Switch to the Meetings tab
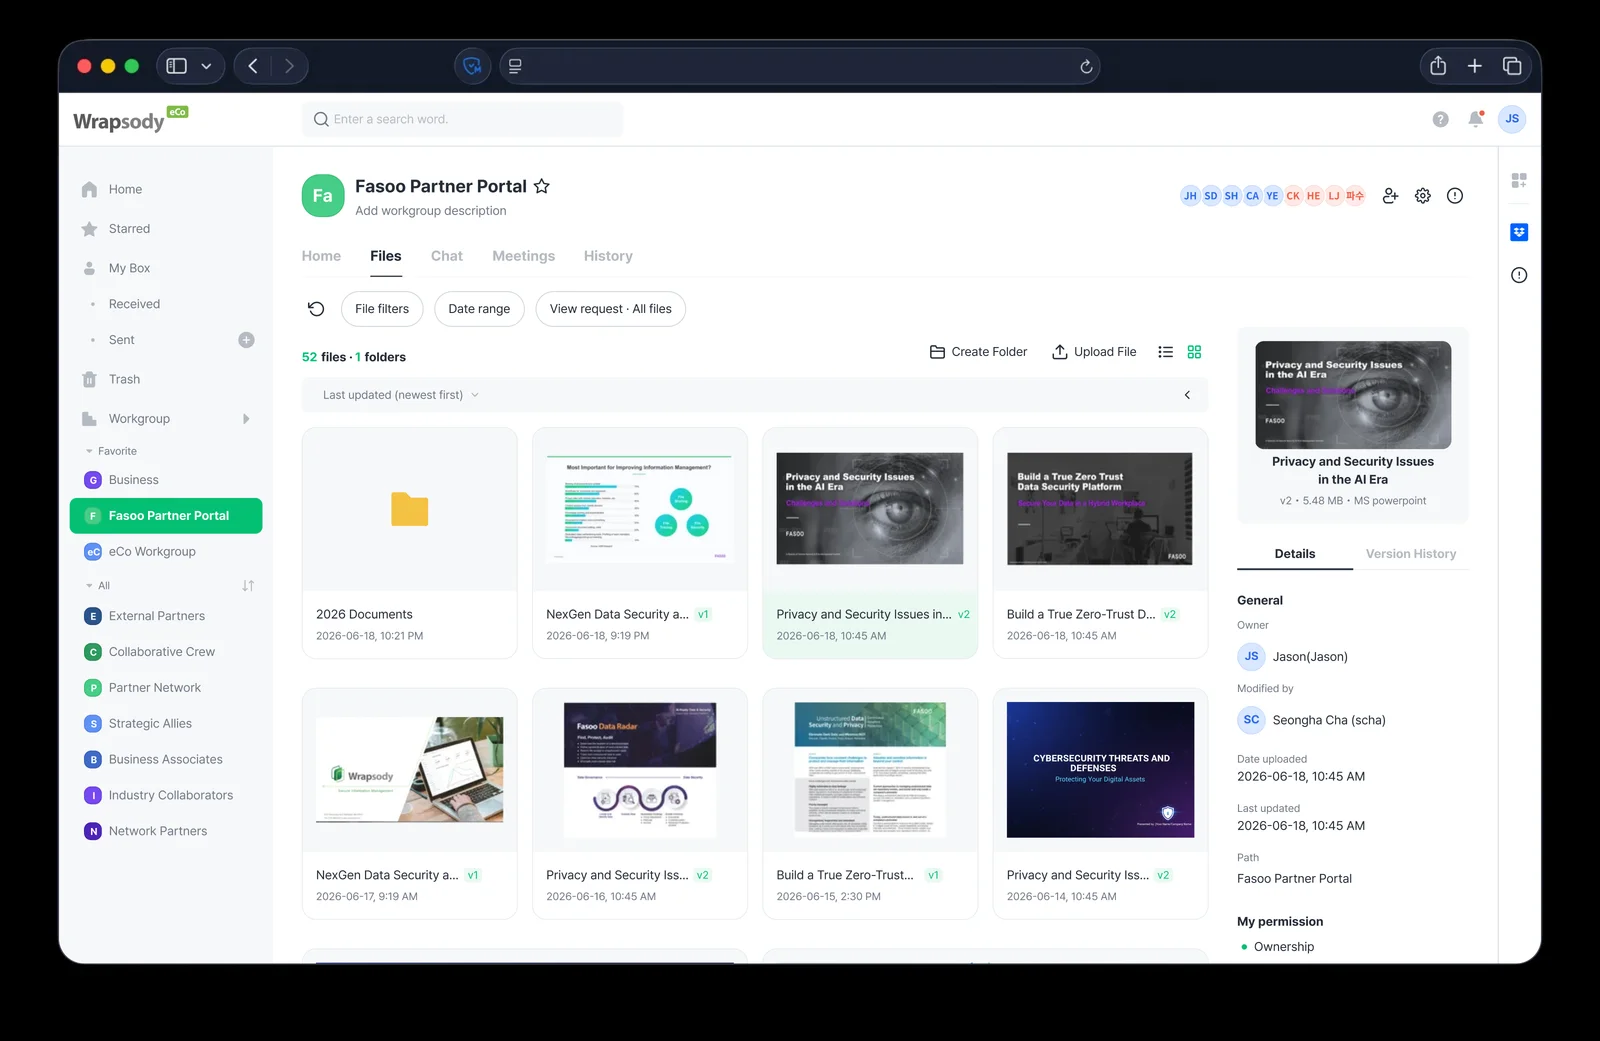This screenshot has width=1600, height=1041. (523, 256)
